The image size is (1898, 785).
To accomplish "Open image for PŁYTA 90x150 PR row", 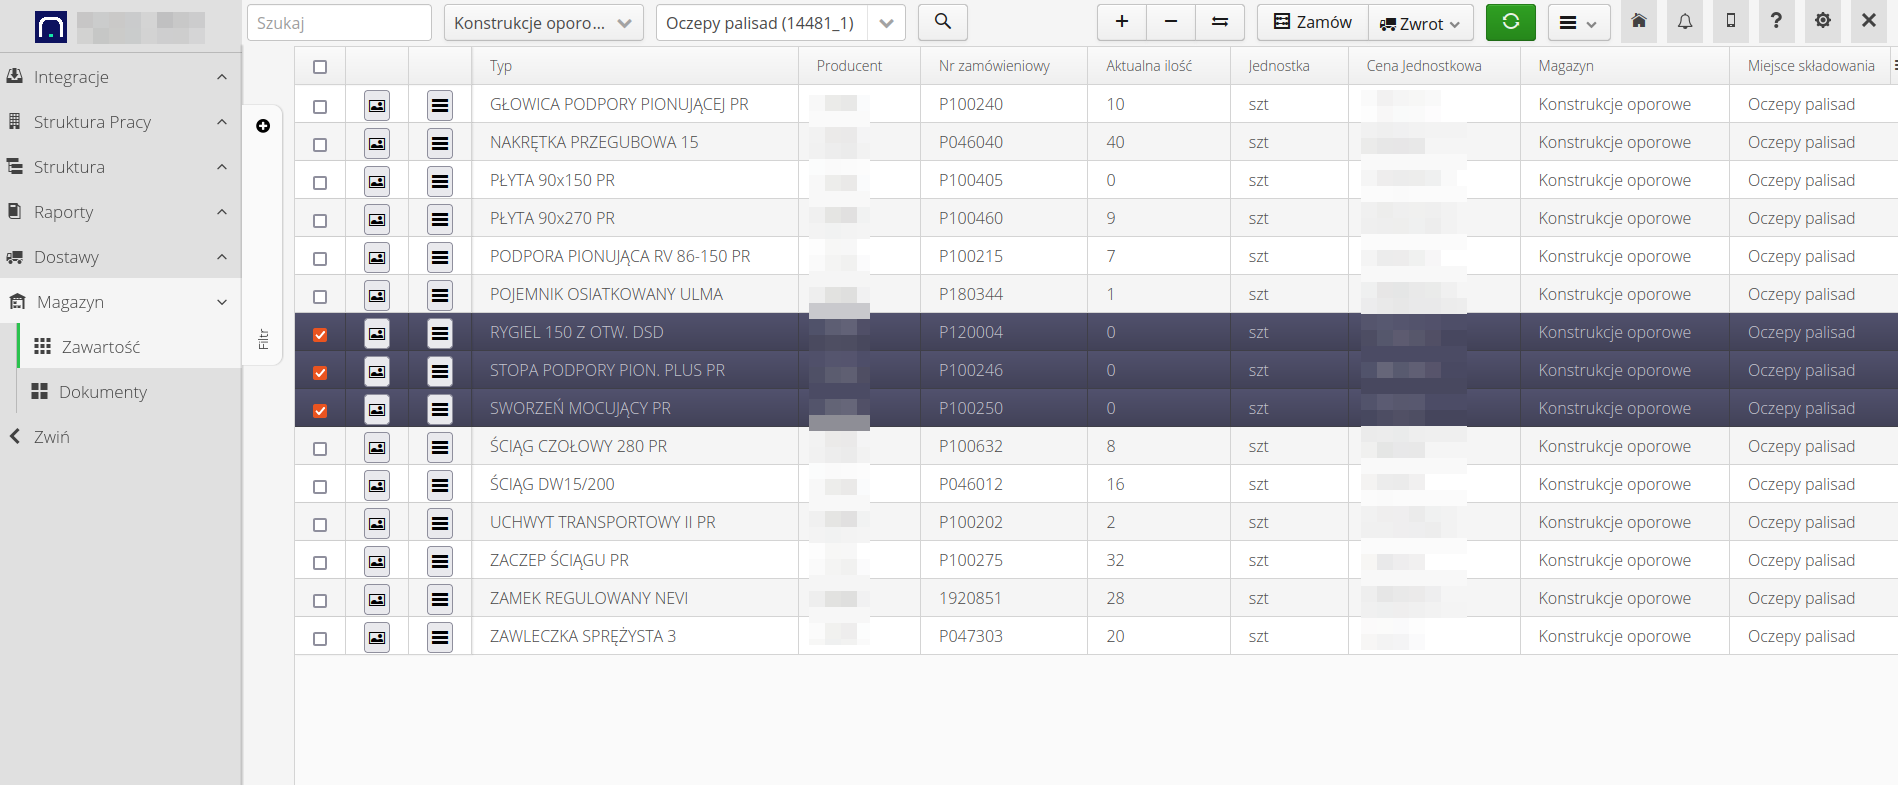I will 377,181.
